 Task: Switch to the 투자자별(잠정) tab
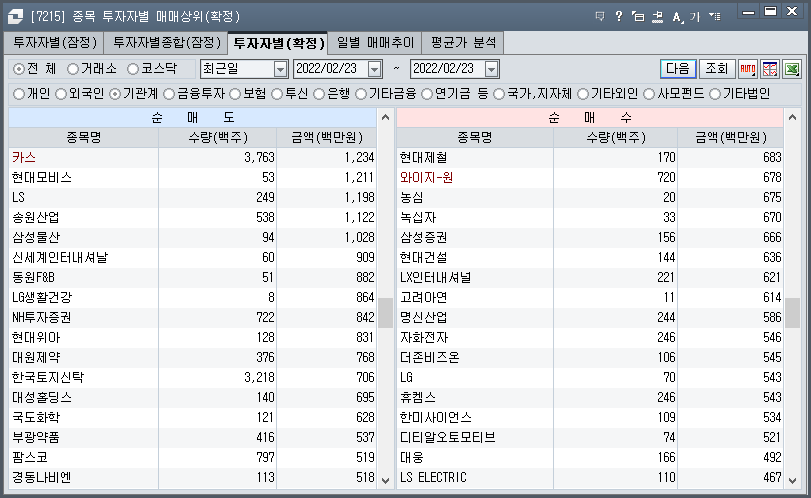click(x=55, y=42)
